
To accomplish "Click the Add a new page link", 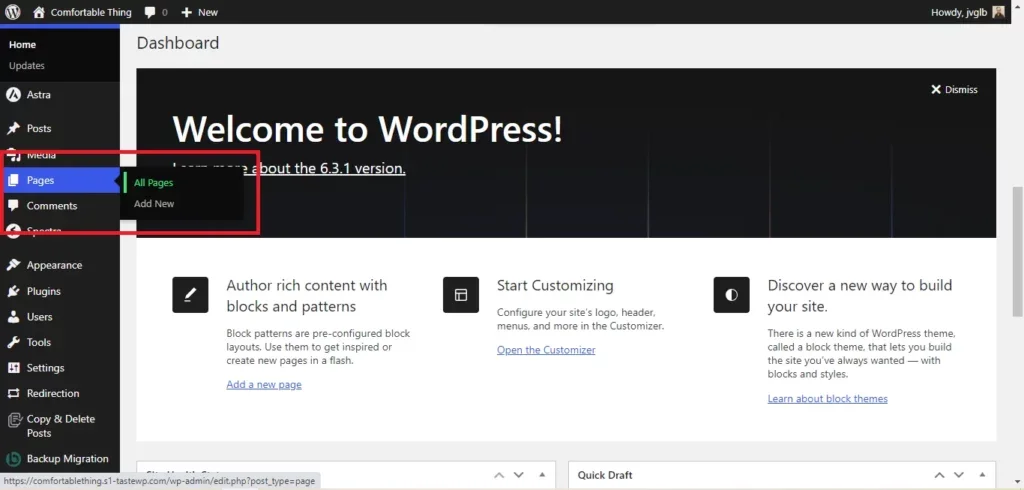I will (x=264, y=385).
